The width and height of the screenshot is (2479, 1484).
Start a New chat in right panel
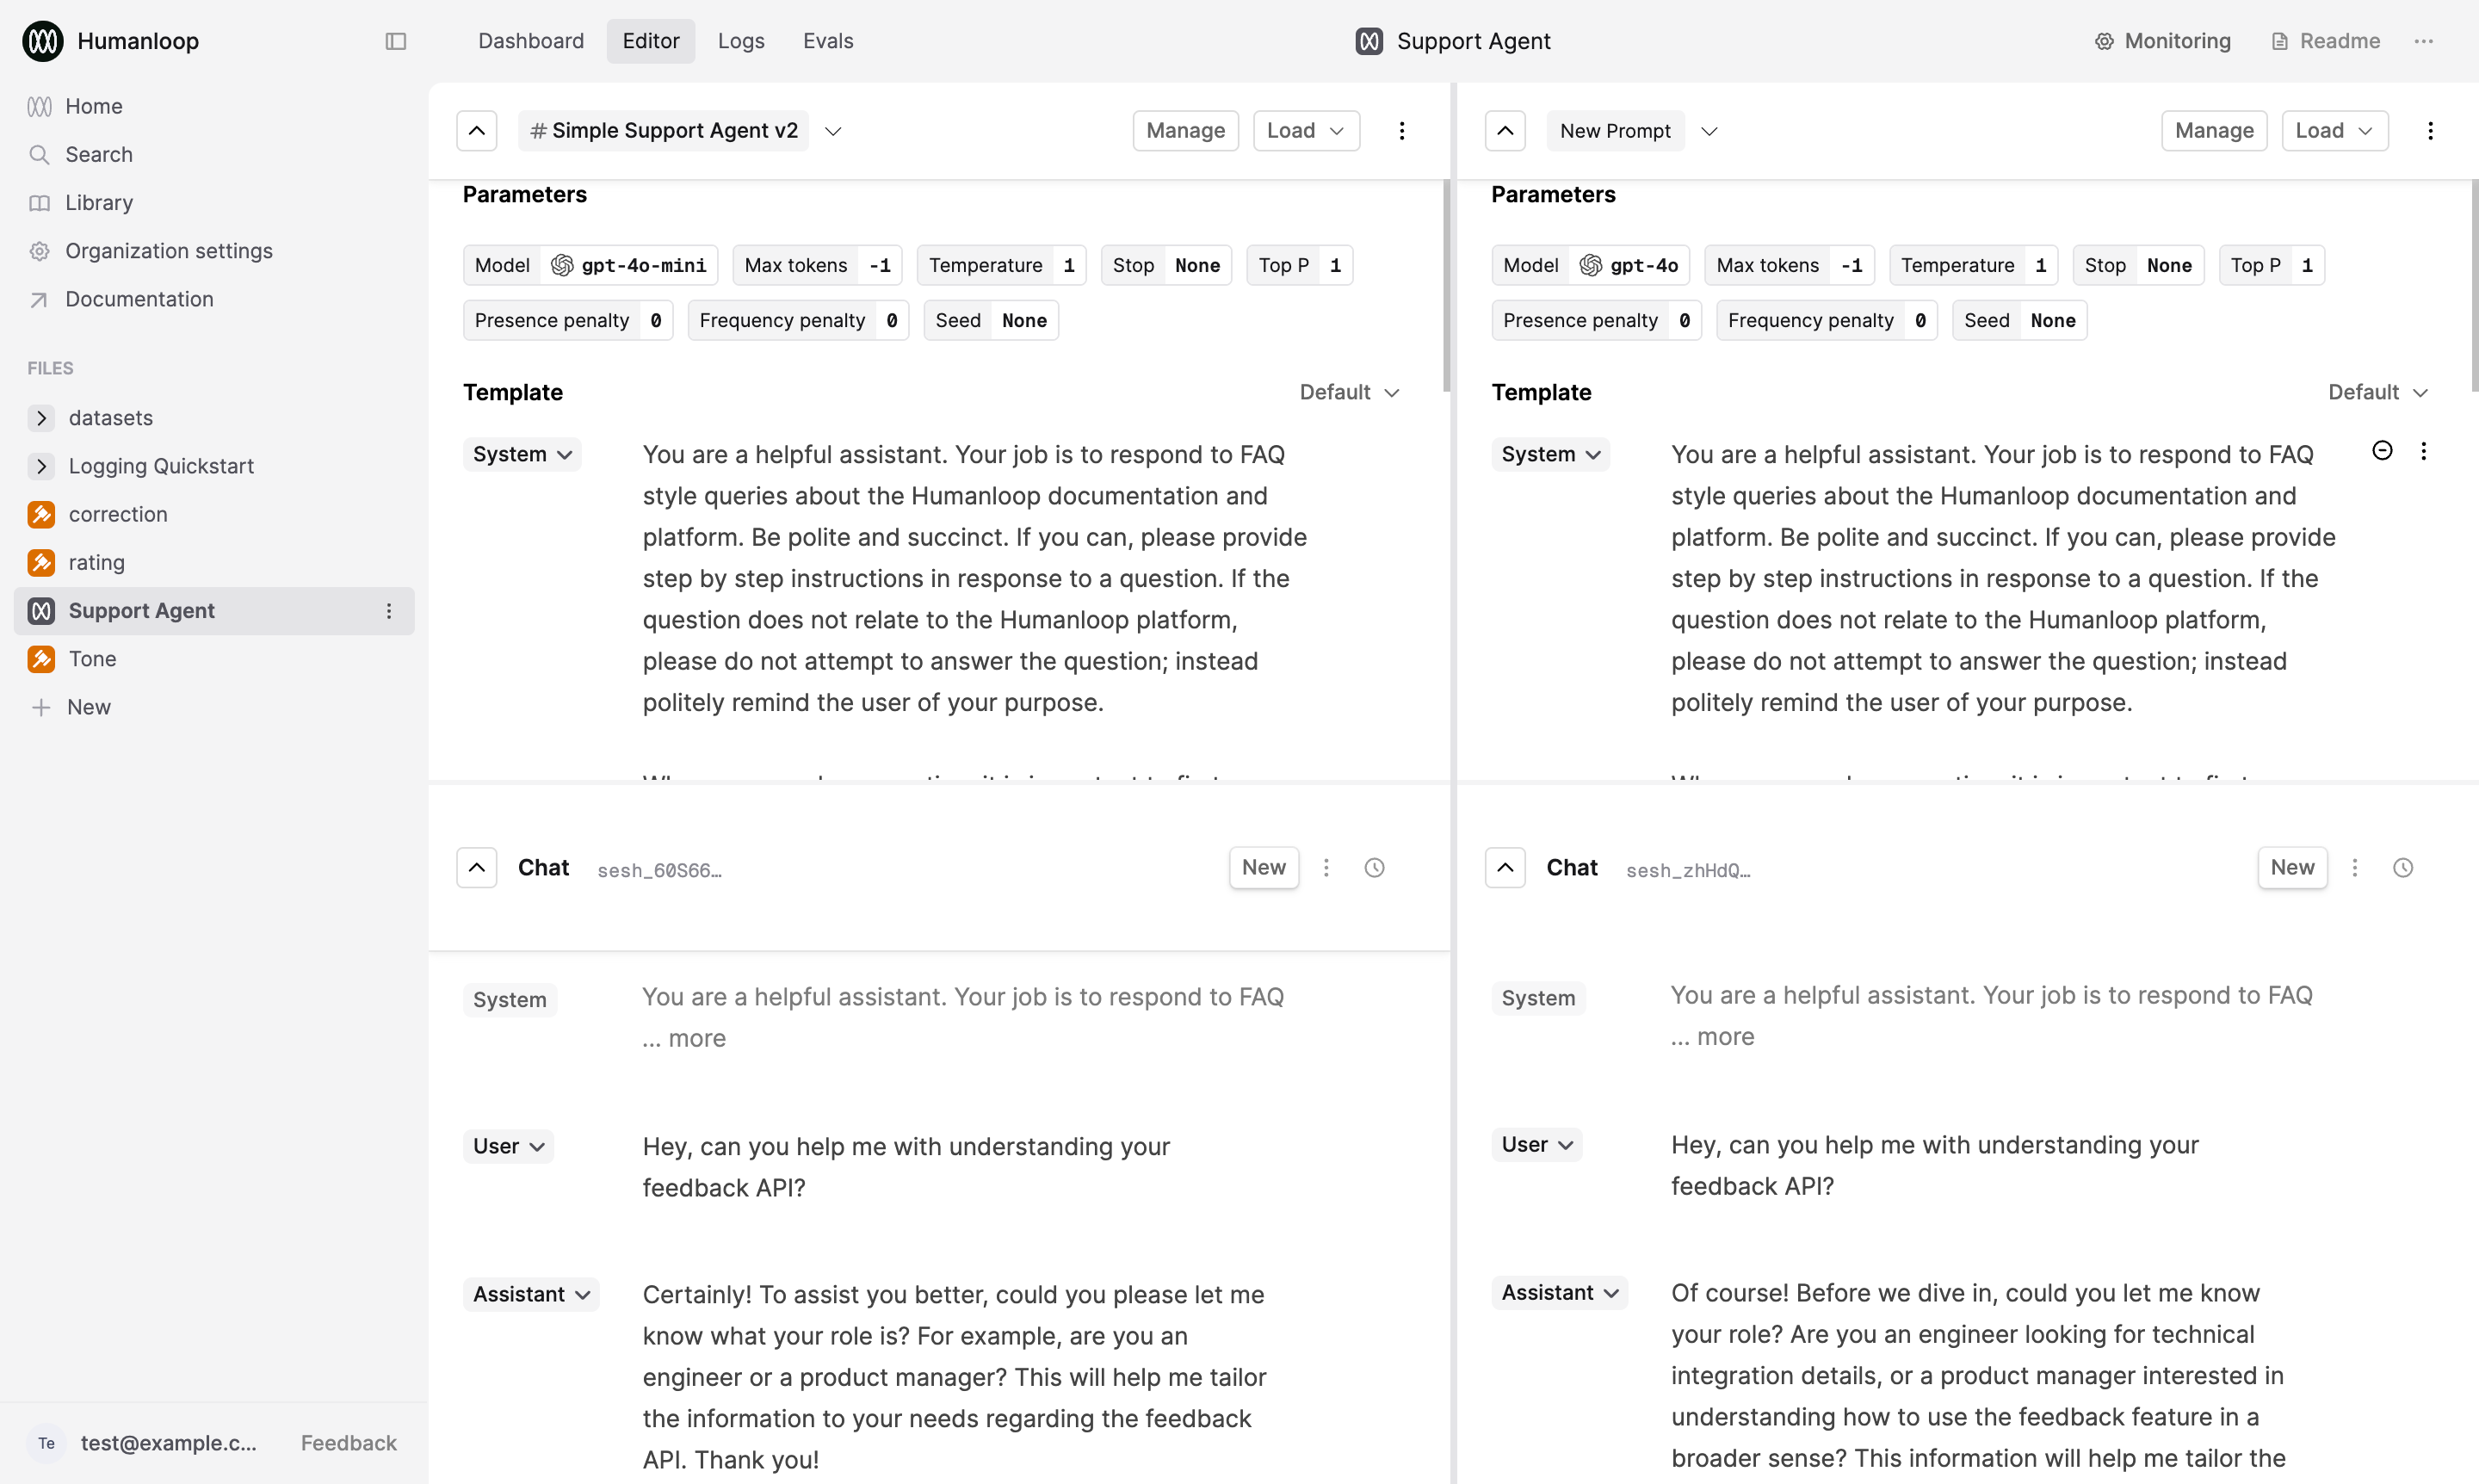coord(2293,868)
